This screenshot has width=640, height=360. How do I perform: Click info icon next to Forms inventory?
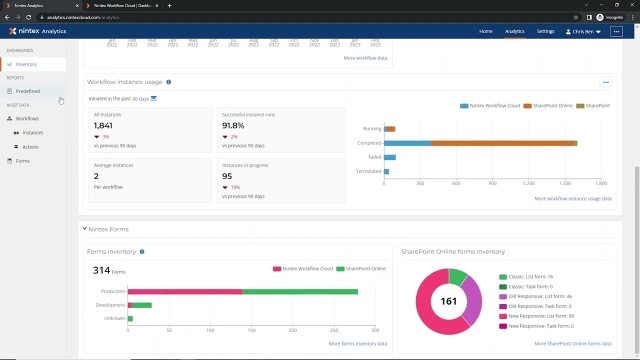(x=142, y=251)
